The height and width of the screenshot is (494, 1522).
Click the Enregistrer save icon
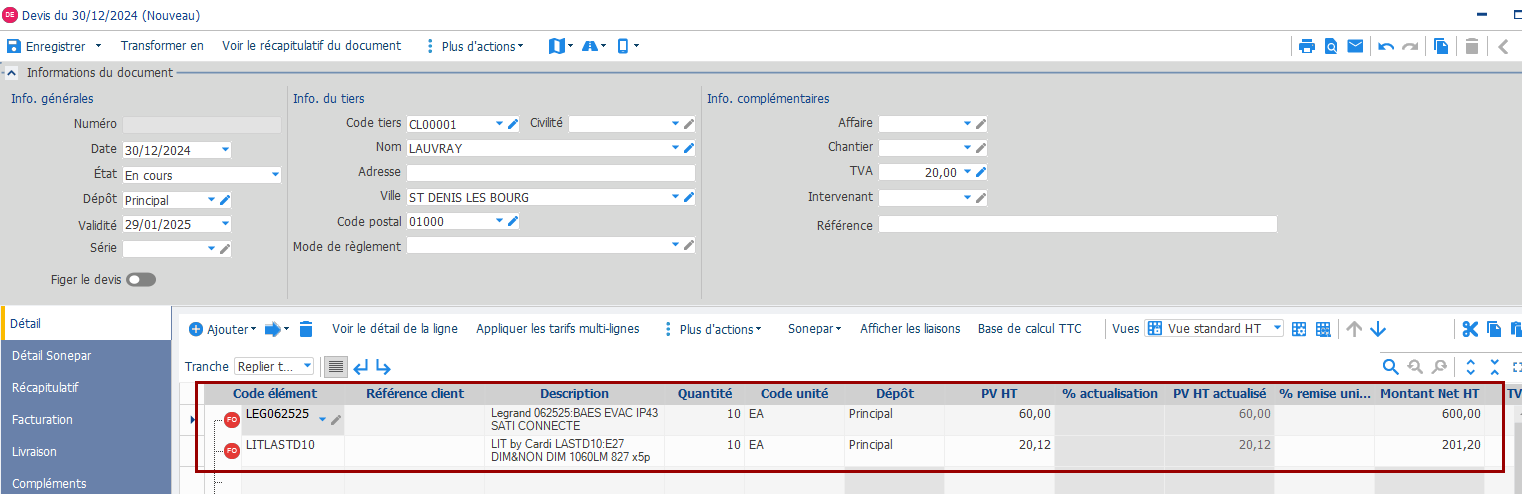[14, 46]
